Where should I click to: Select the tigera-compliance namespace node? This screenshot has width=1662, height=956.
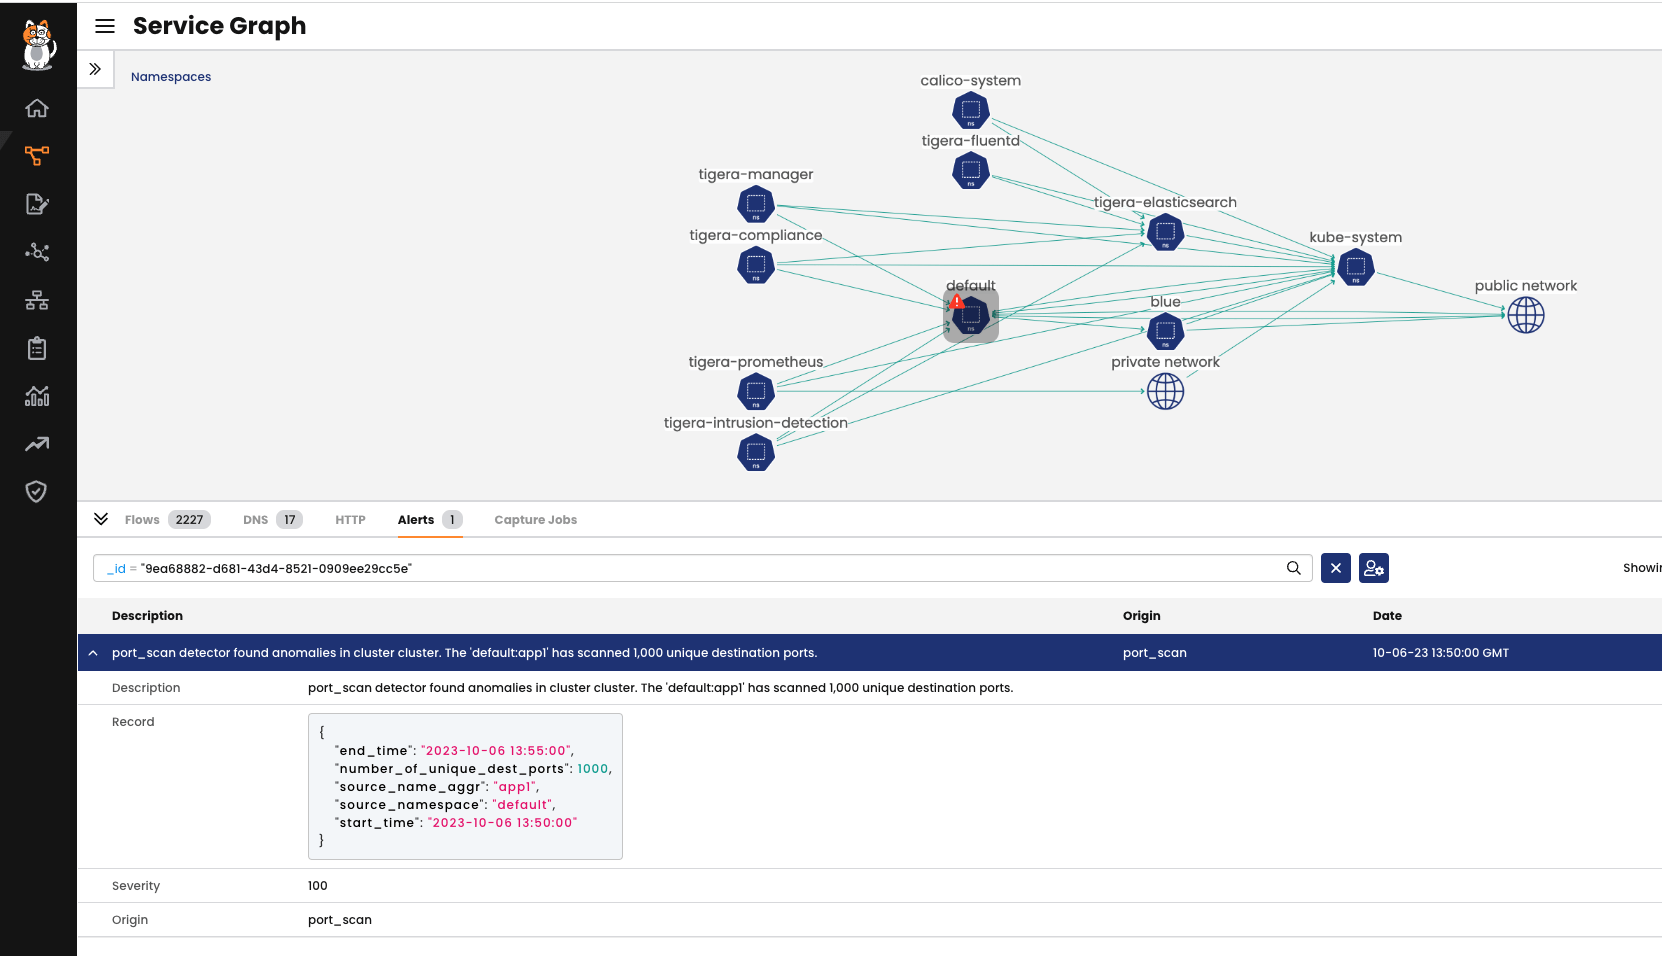click(756, 265)
